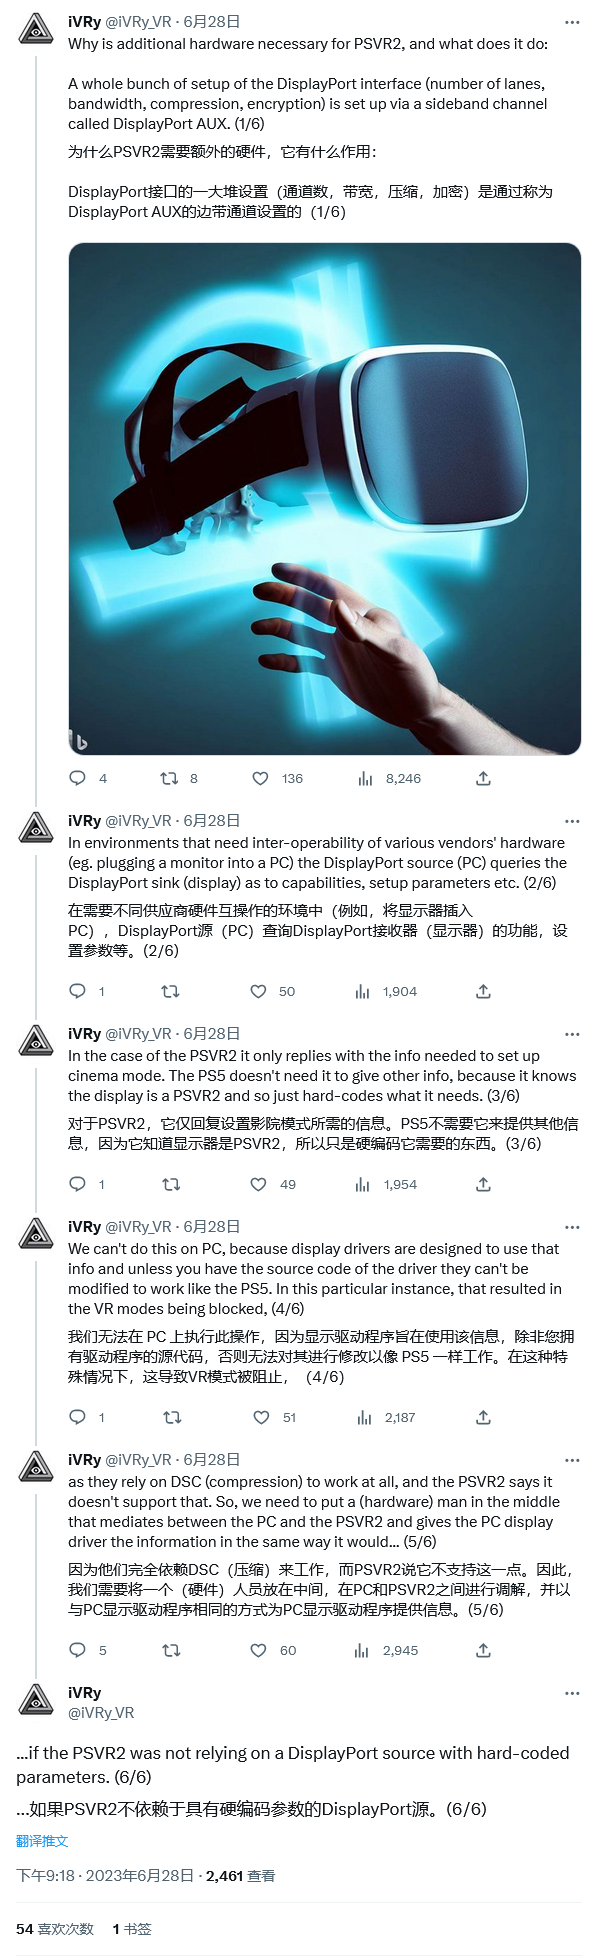Retweet the (3/6) tweet about cinema mode
Image resolution: width=598 pixels, height=1960 pixels.
click(171, 1184)
